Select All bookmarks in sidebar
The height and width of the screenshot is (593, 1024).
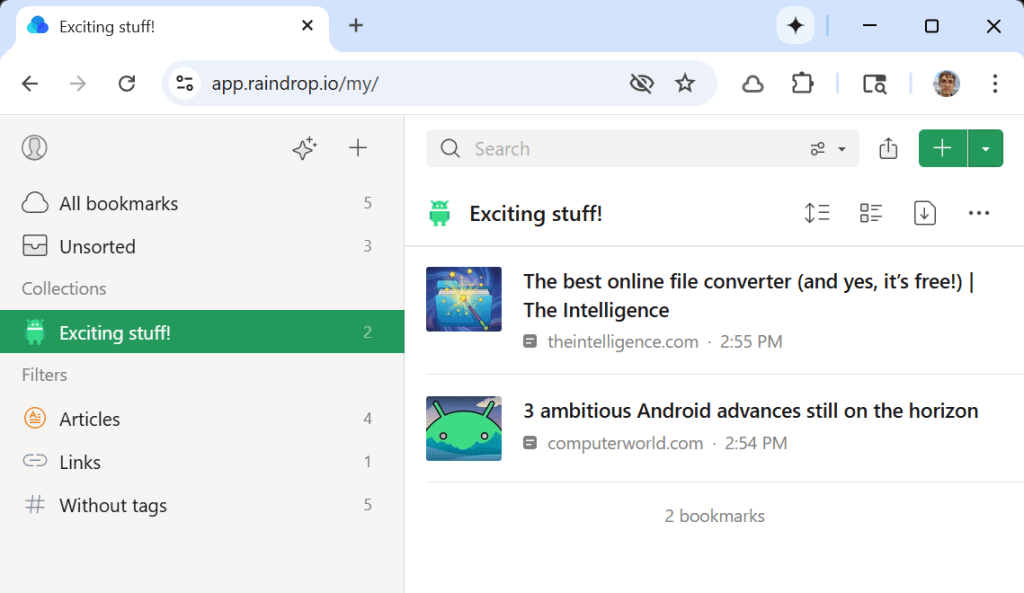point(118,203)
